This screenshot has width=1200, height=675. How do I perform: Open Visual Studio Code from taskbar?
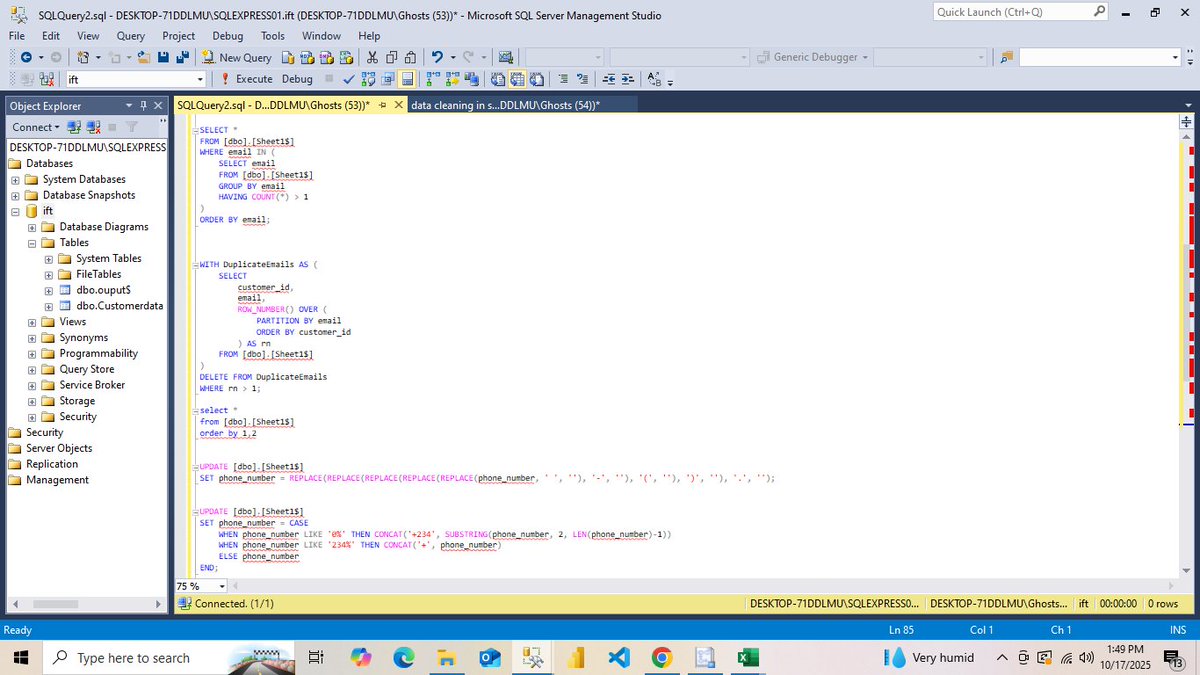click(618, 657)
